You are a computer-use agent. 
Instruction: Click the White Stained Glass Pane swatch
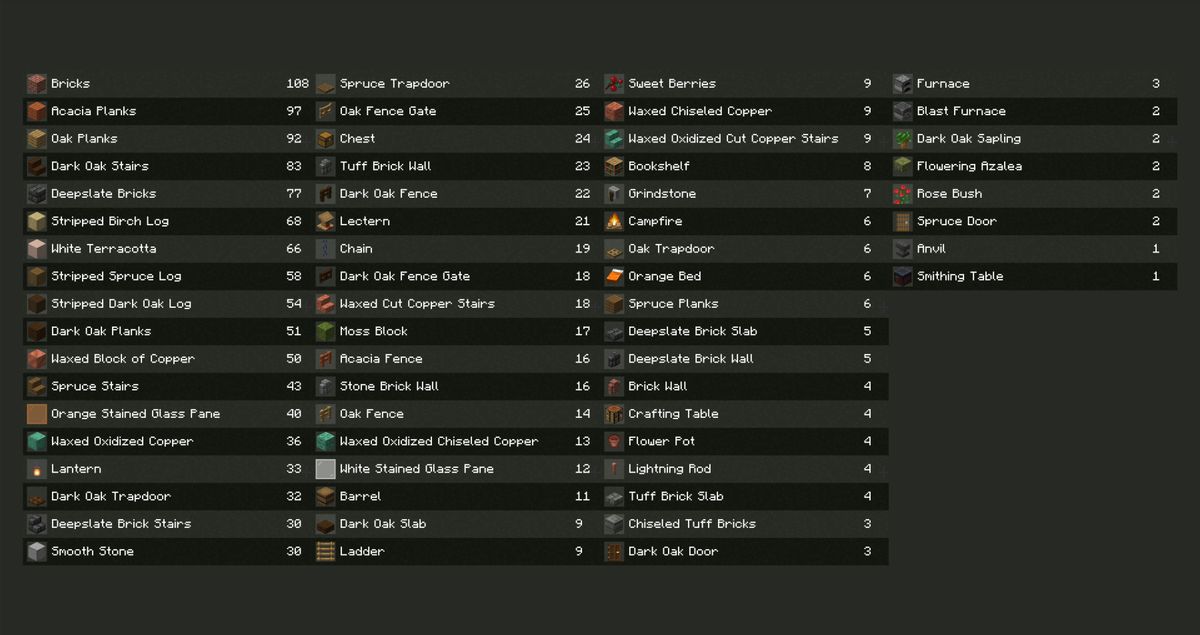325,469
